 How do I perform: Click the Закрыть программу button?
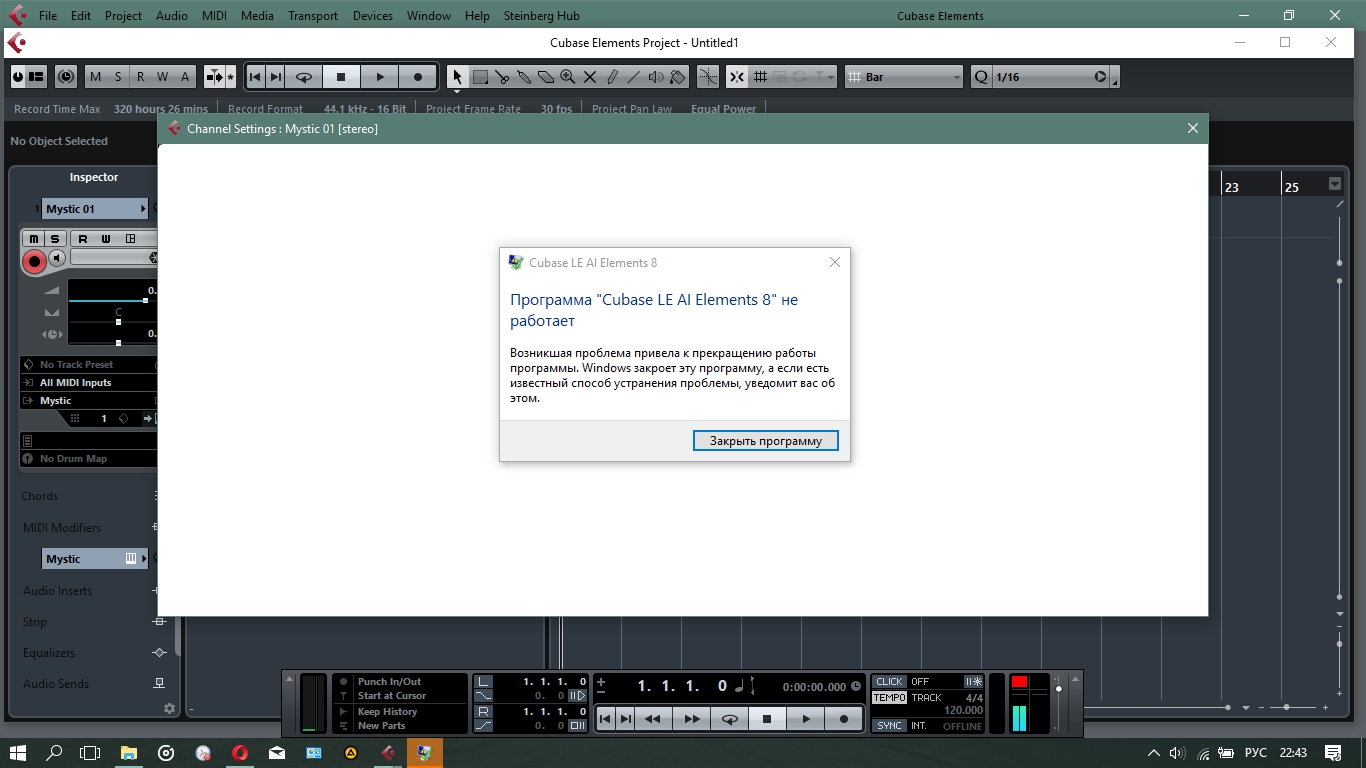point(766,441)
